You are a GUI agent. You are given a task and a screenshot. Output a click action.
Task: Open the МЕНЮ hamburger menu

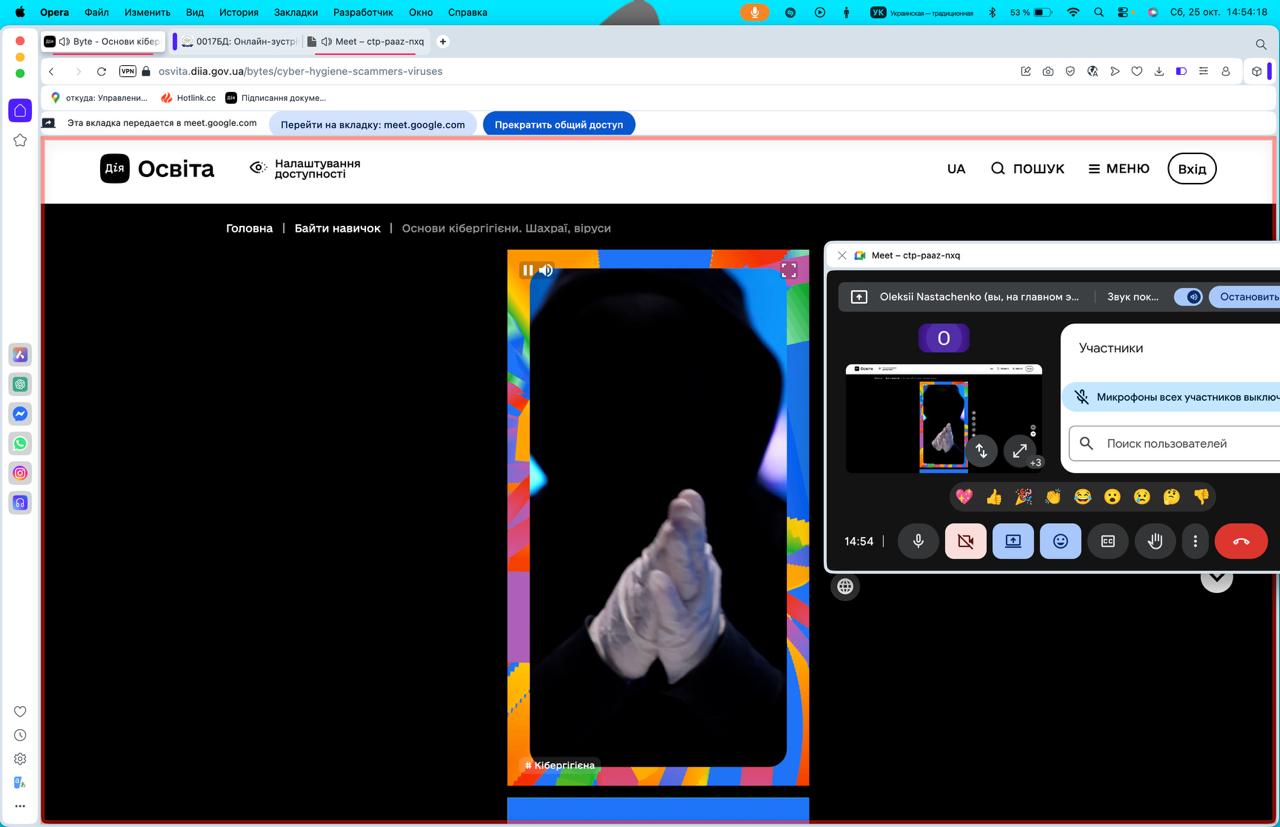1119,169
